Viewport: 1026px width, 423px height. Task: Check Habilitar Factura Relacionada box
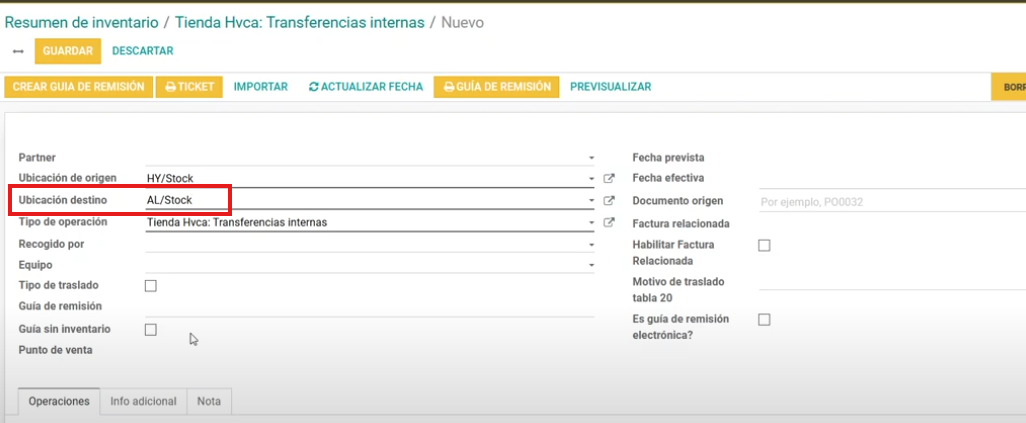[764, 246]
